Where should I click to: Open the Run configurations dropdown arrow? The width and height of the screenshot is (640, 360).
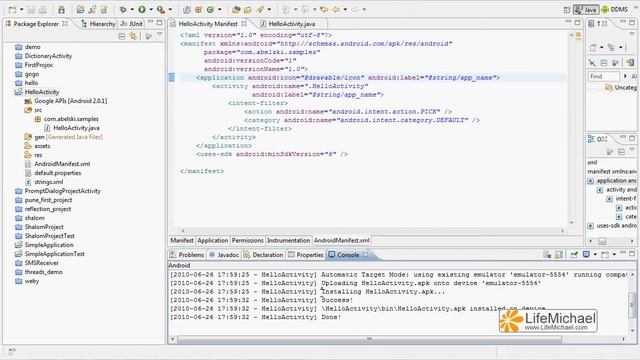coord(151,9)
